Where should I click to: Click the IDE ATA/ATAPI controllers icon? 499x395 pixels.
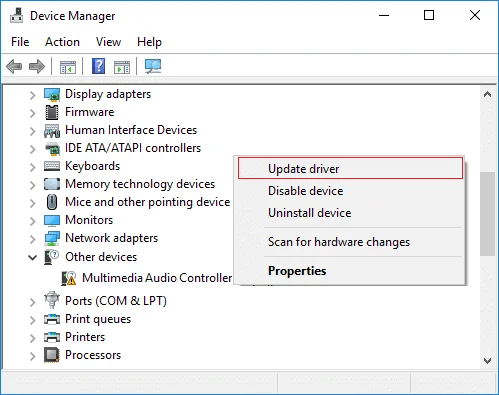[x=52, y=148]
